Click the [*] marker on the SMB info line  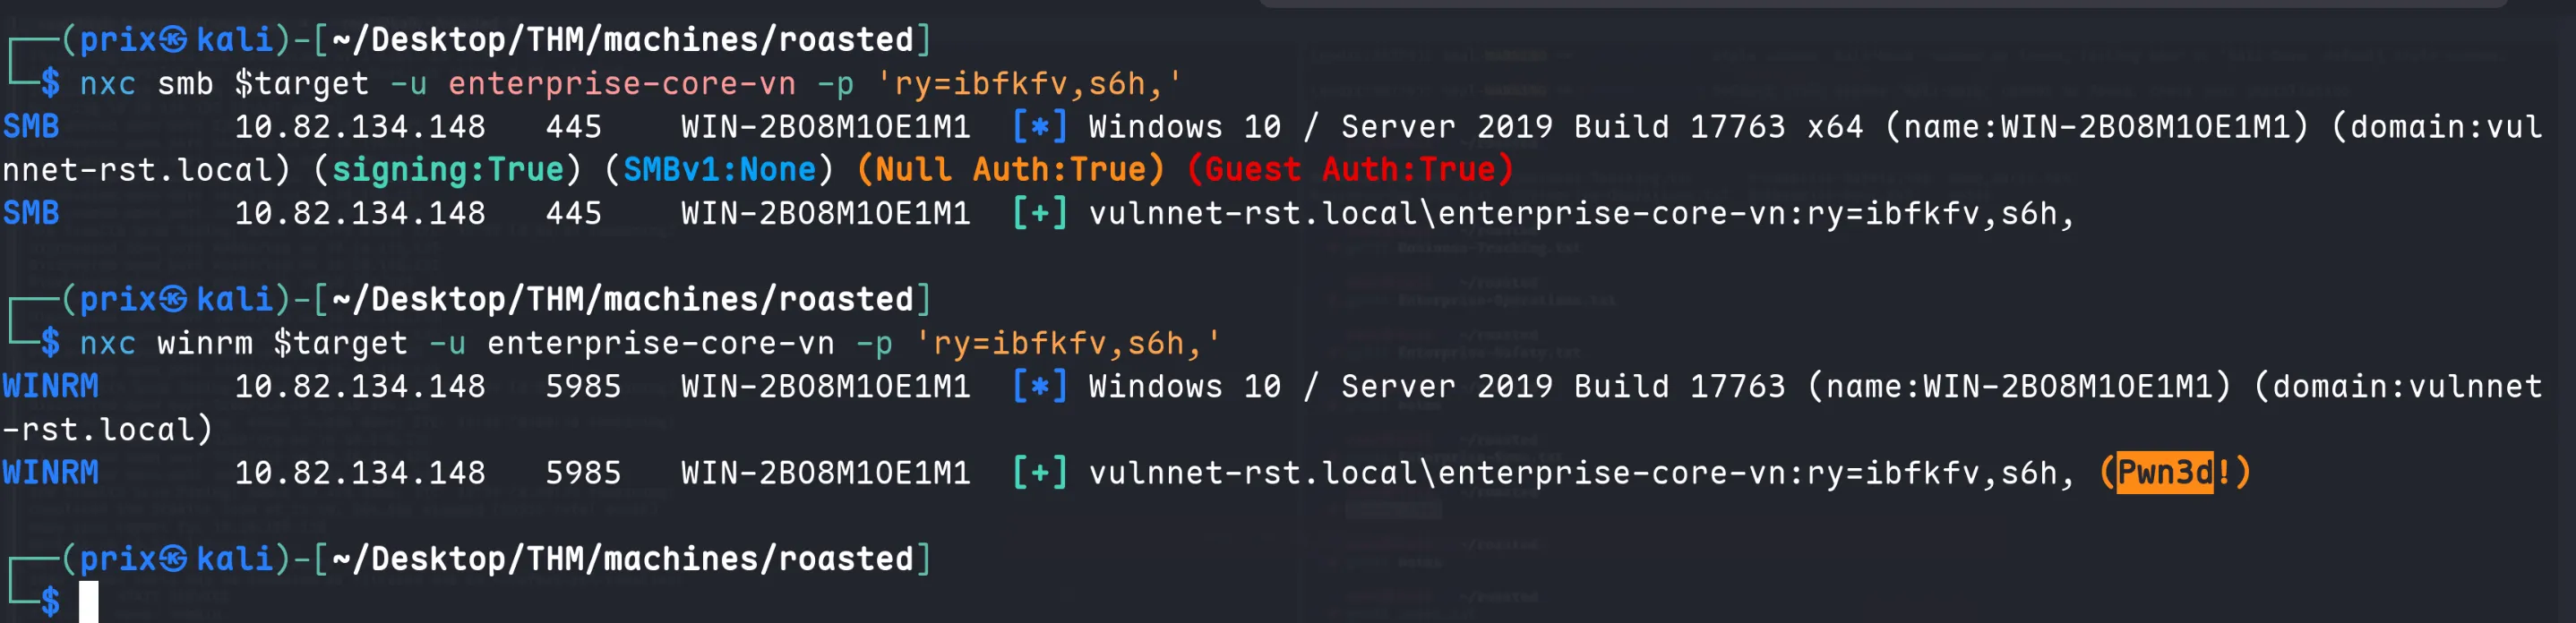(1040, 127)
